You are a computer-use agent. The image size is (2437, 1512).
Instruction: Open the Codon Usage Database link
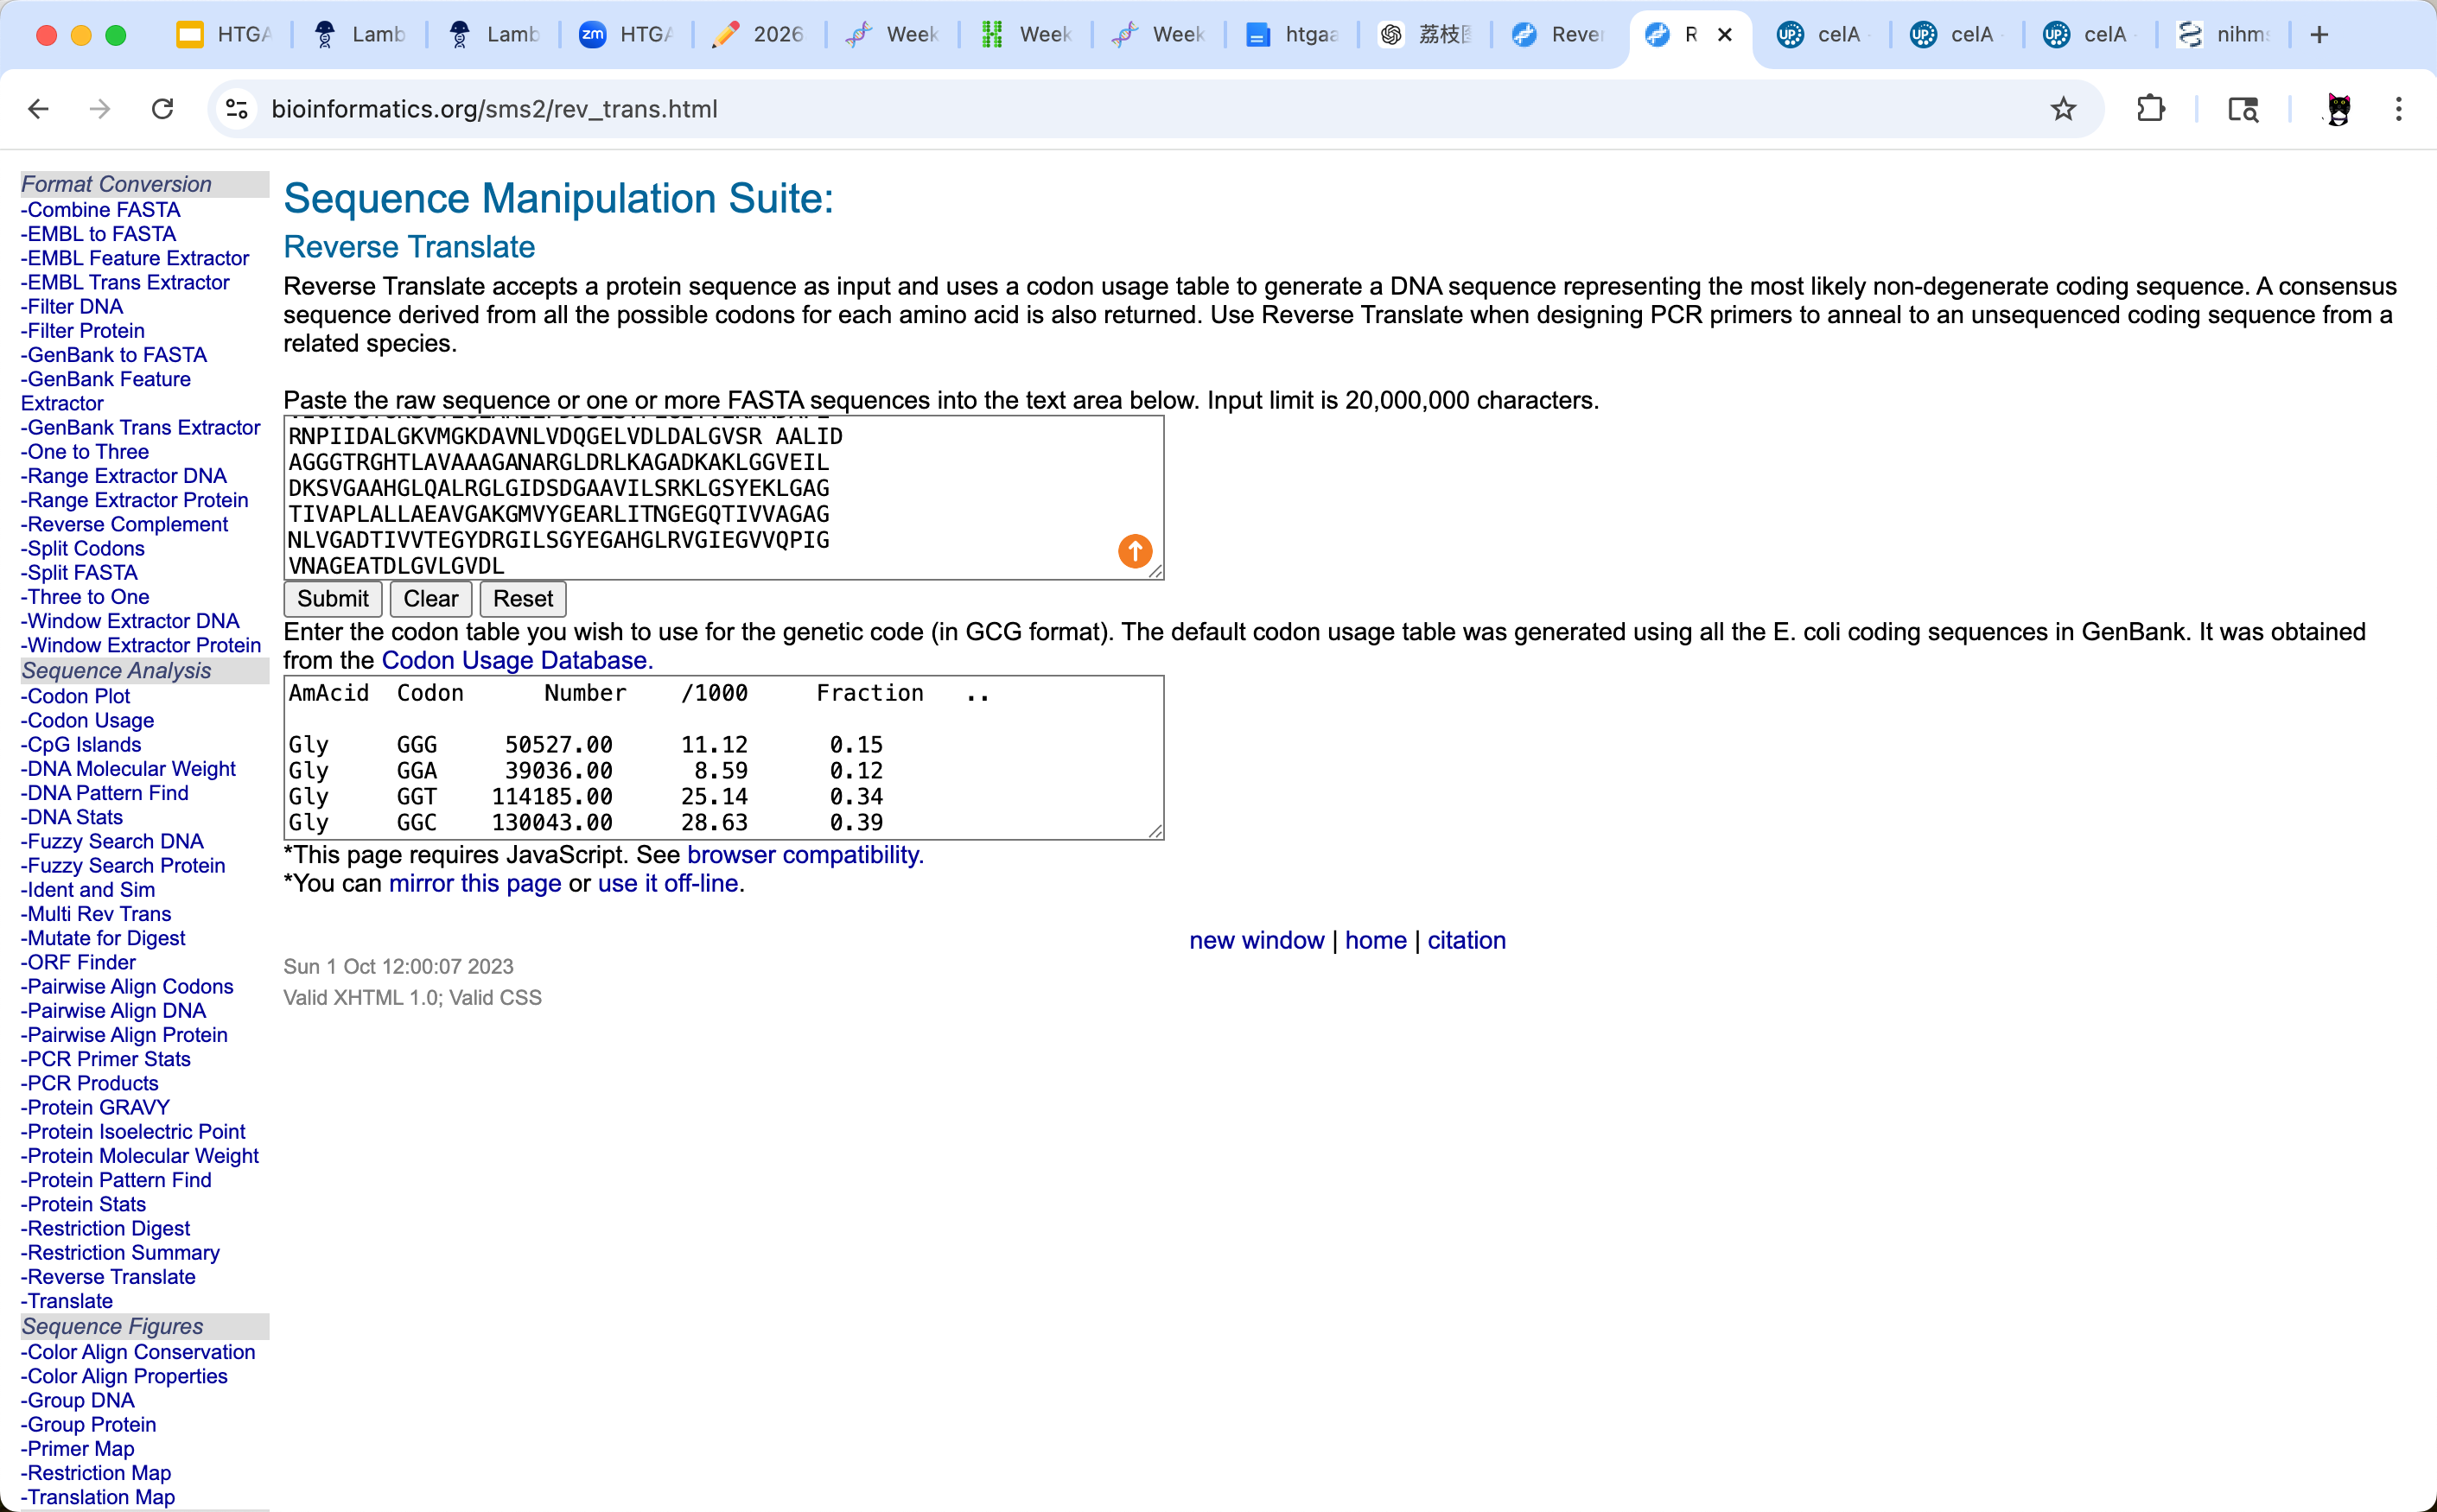click(x=516, y=660)
